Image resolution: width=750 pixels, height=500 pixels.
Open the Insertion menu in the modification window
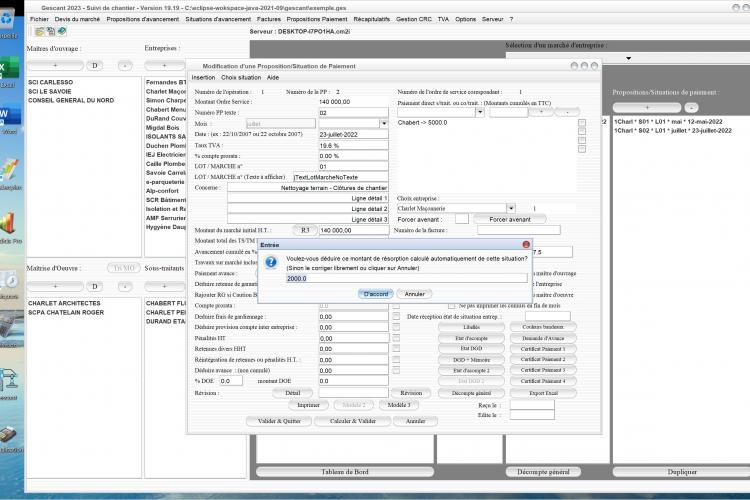click(203, 78)
